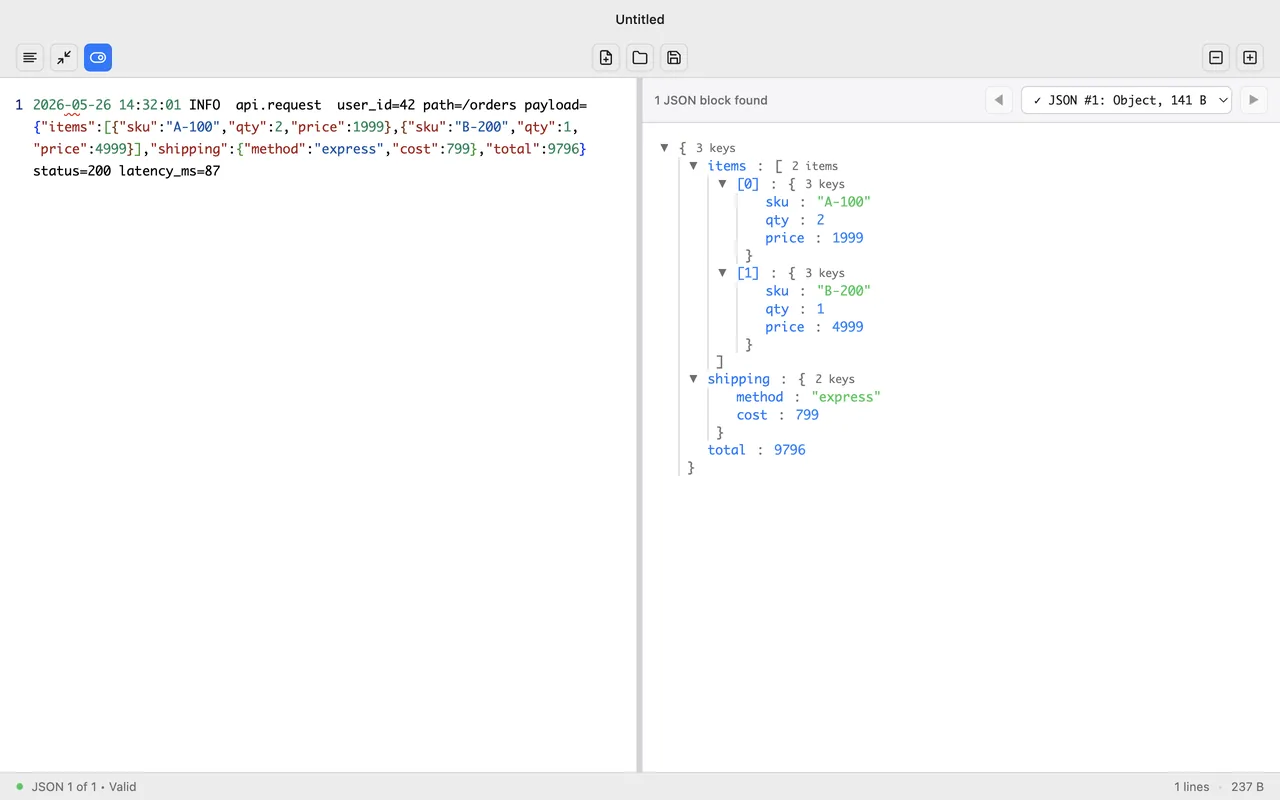Image resolution: width=1280 pixels, height=800 pixels.
Task: Click the cost value 799 in tree
Action: point(807,415)
